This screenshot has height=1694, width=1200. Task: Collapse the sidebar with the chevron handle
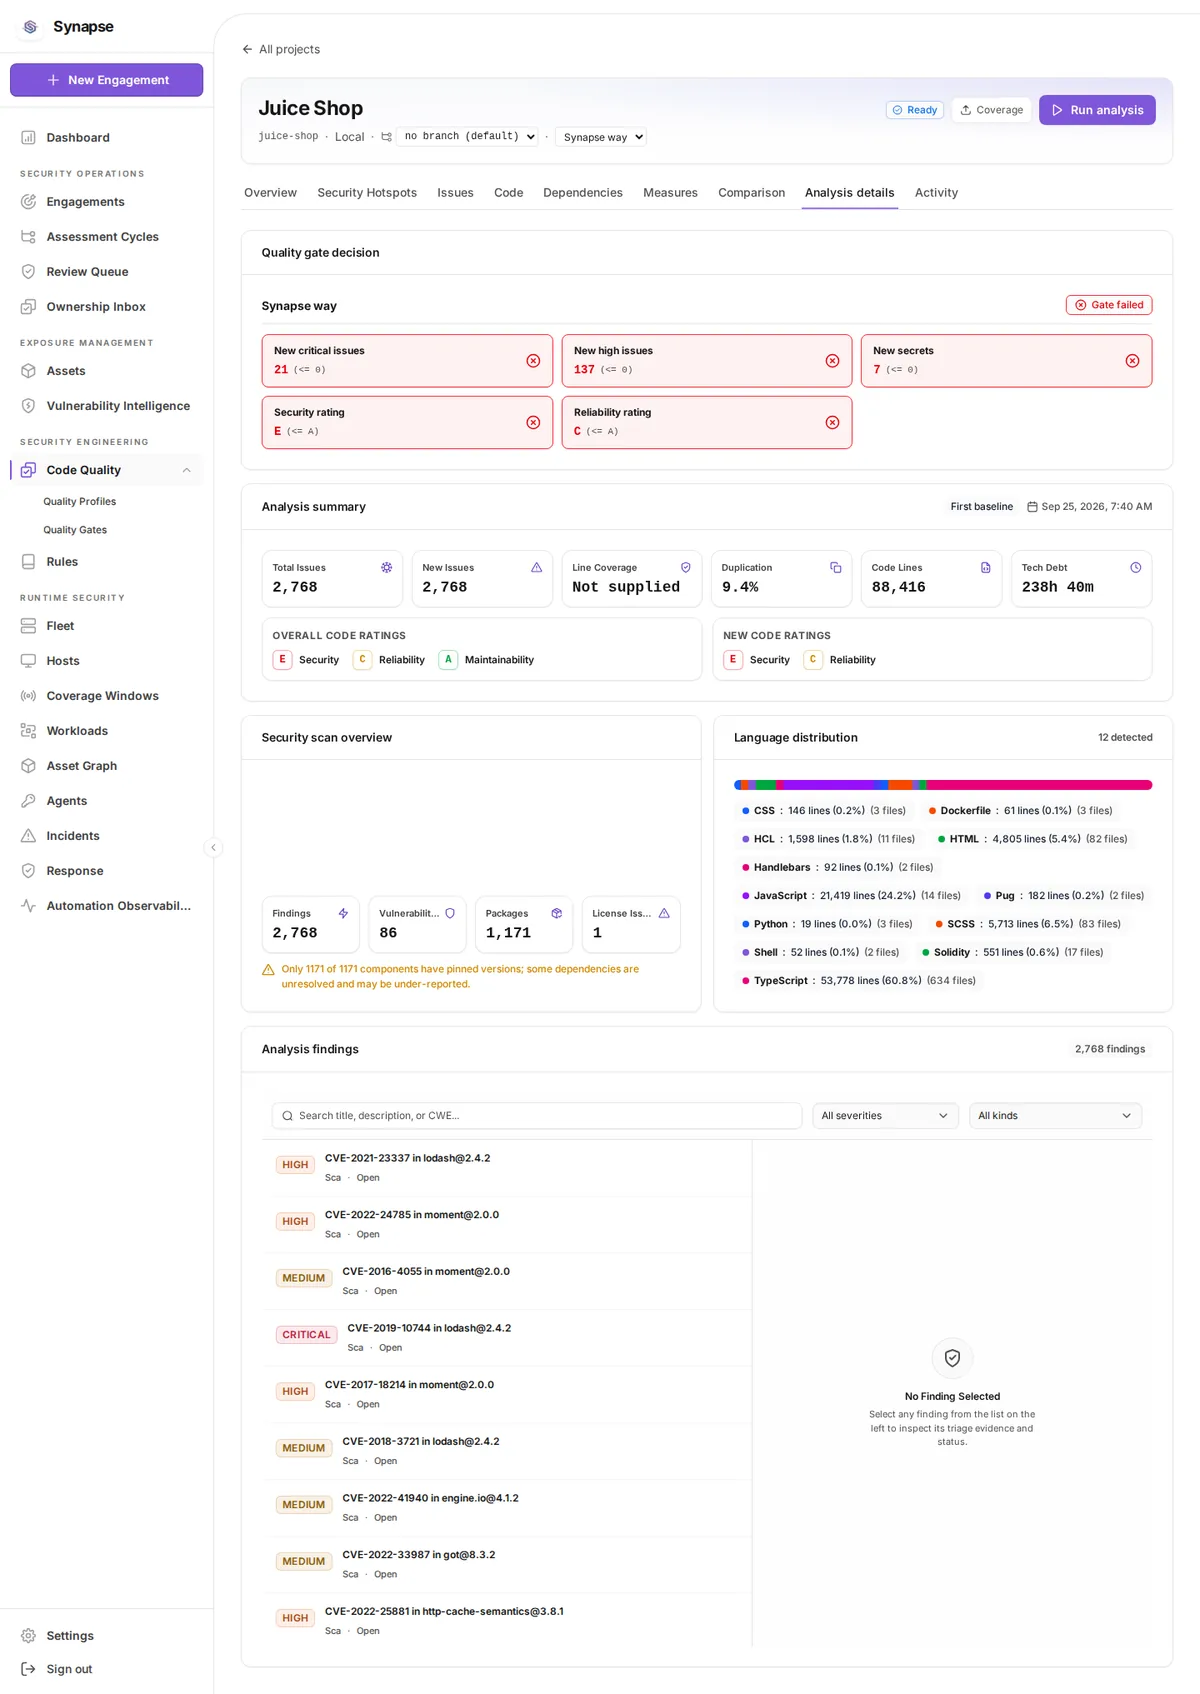point(213,848)
